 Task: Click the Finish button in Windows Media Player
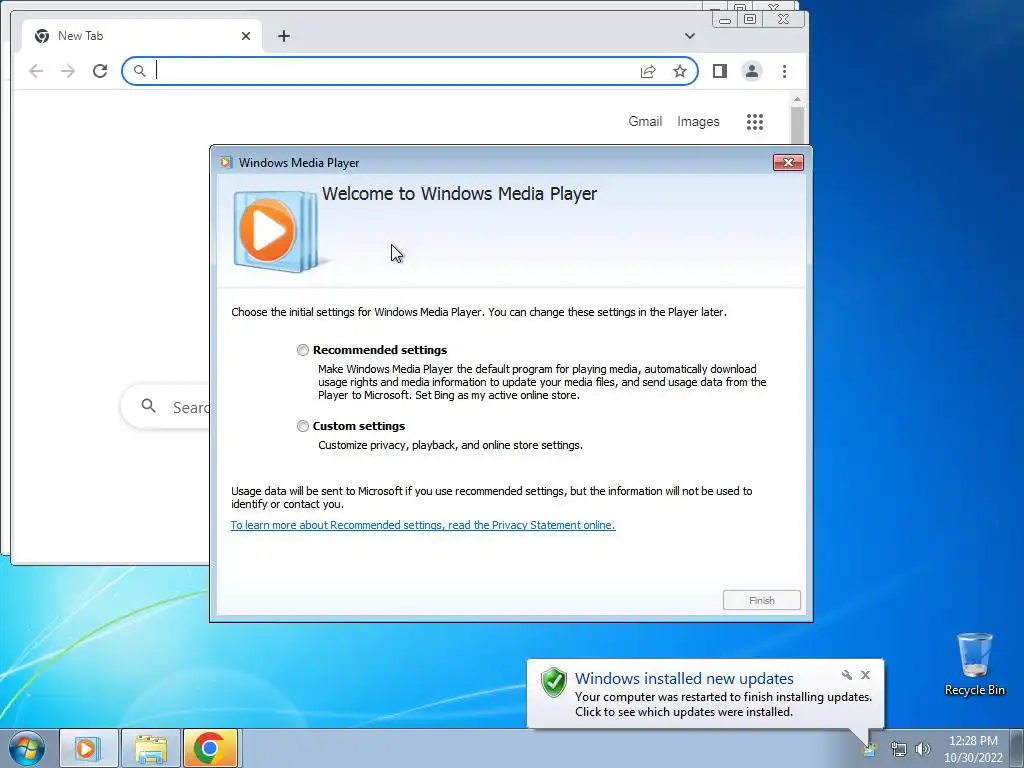[761, 600]
